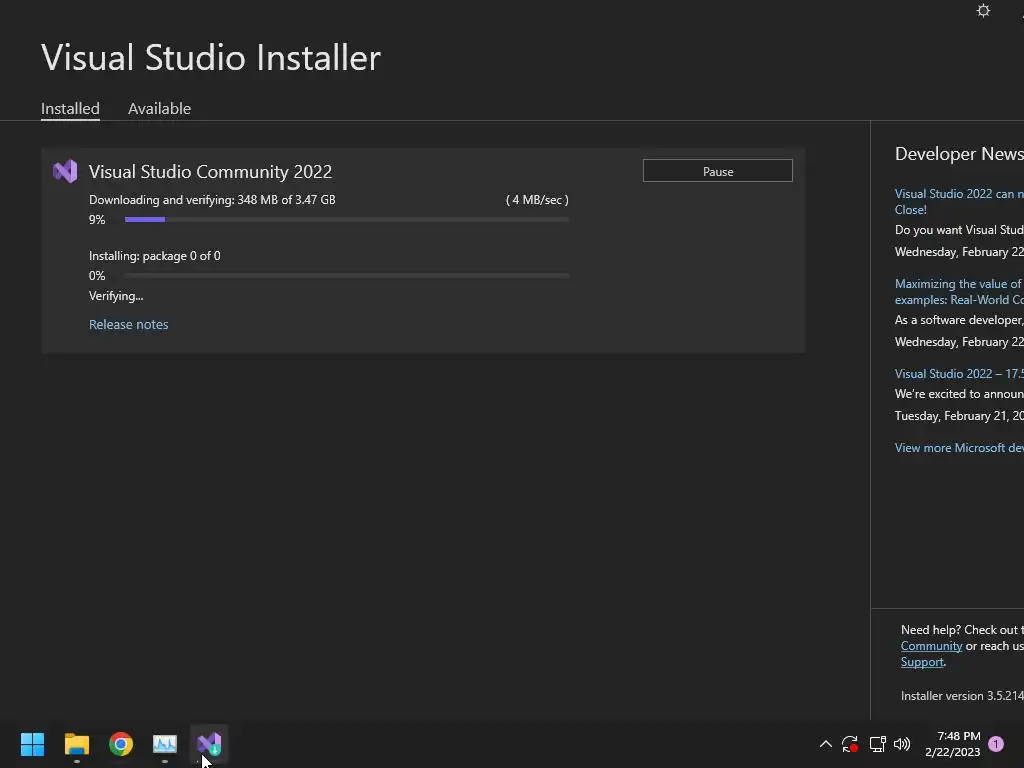Open the Support link
This screenshot has width=1024, height=768.
(x=922, y=662)
